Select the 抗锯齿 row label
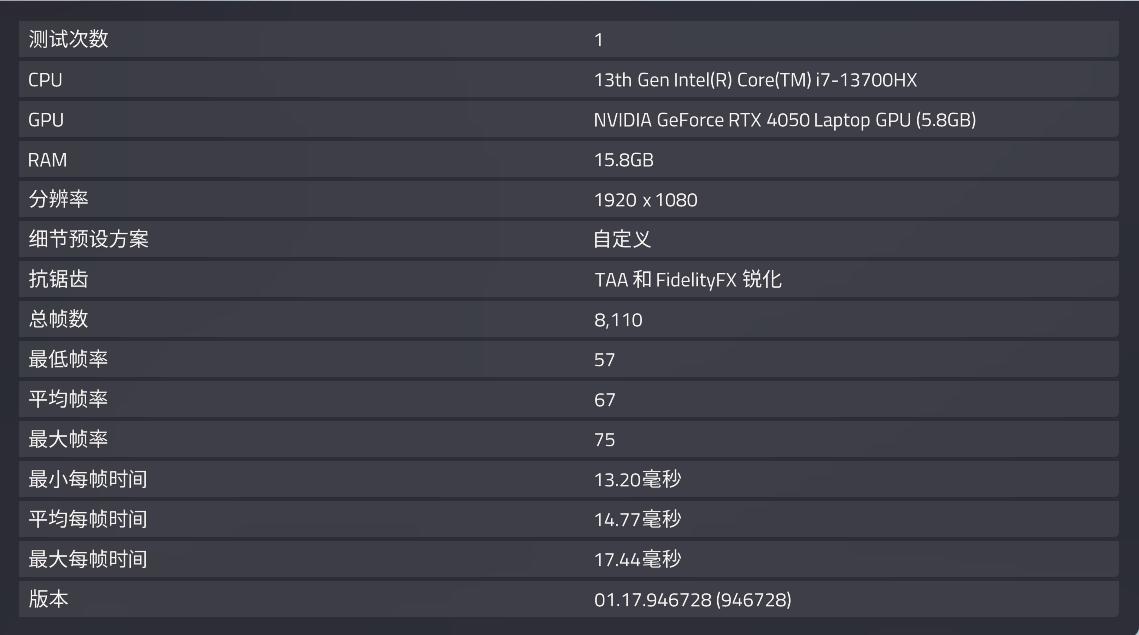The width and height of the screenshot is (1139, 635). (54, 279)
